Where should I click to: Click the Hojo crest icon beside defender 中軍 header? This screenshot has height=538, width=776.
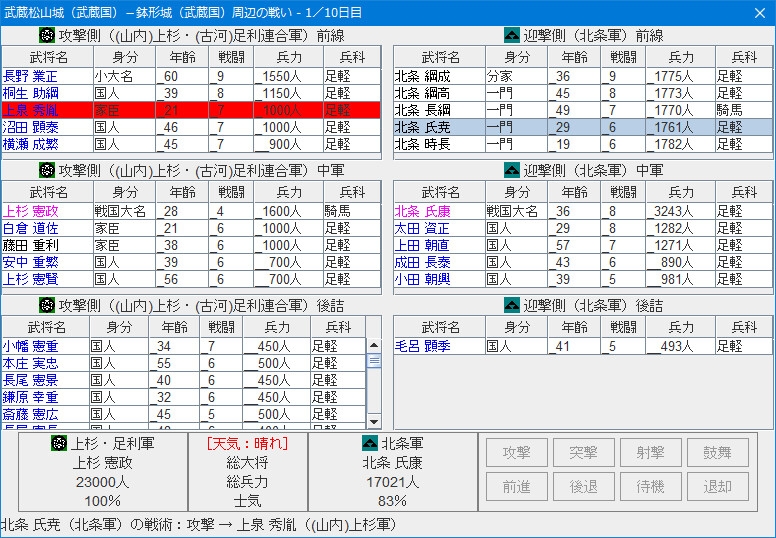511,170
